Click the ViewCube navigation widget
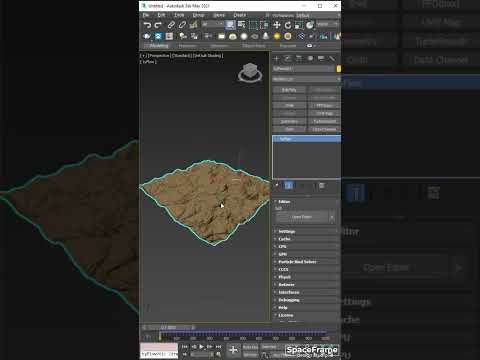The image size is (480, 360). [250, 72]
